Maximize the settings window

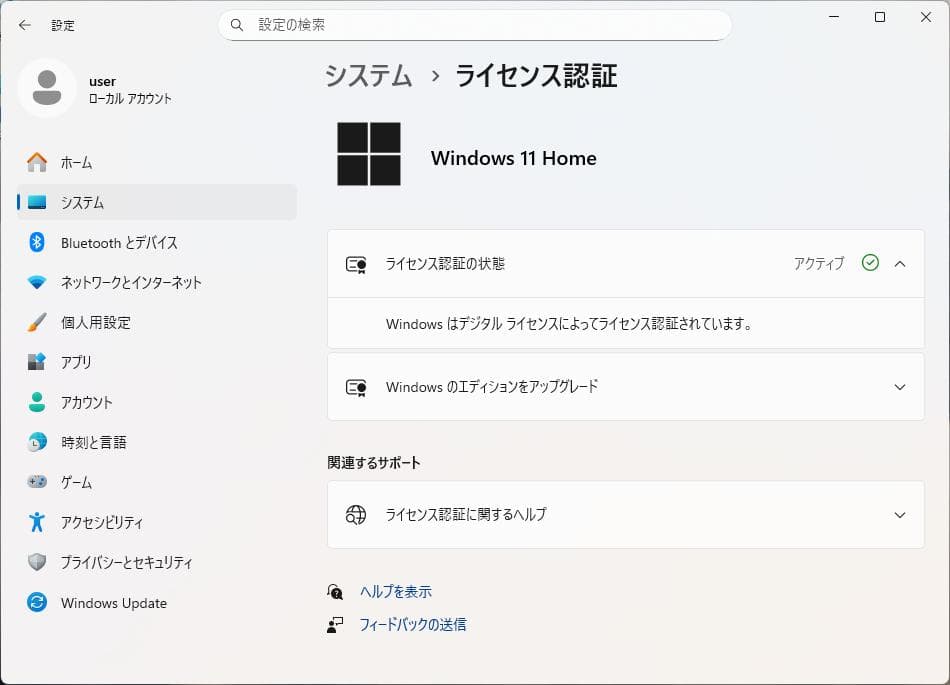[880, 17]
